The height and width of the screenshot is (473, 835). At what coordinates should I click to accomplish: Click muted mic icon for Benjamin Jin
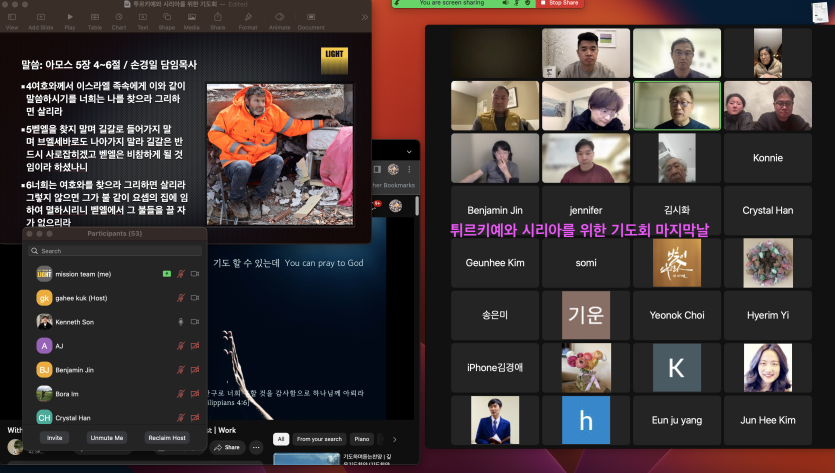click(181, 370)
